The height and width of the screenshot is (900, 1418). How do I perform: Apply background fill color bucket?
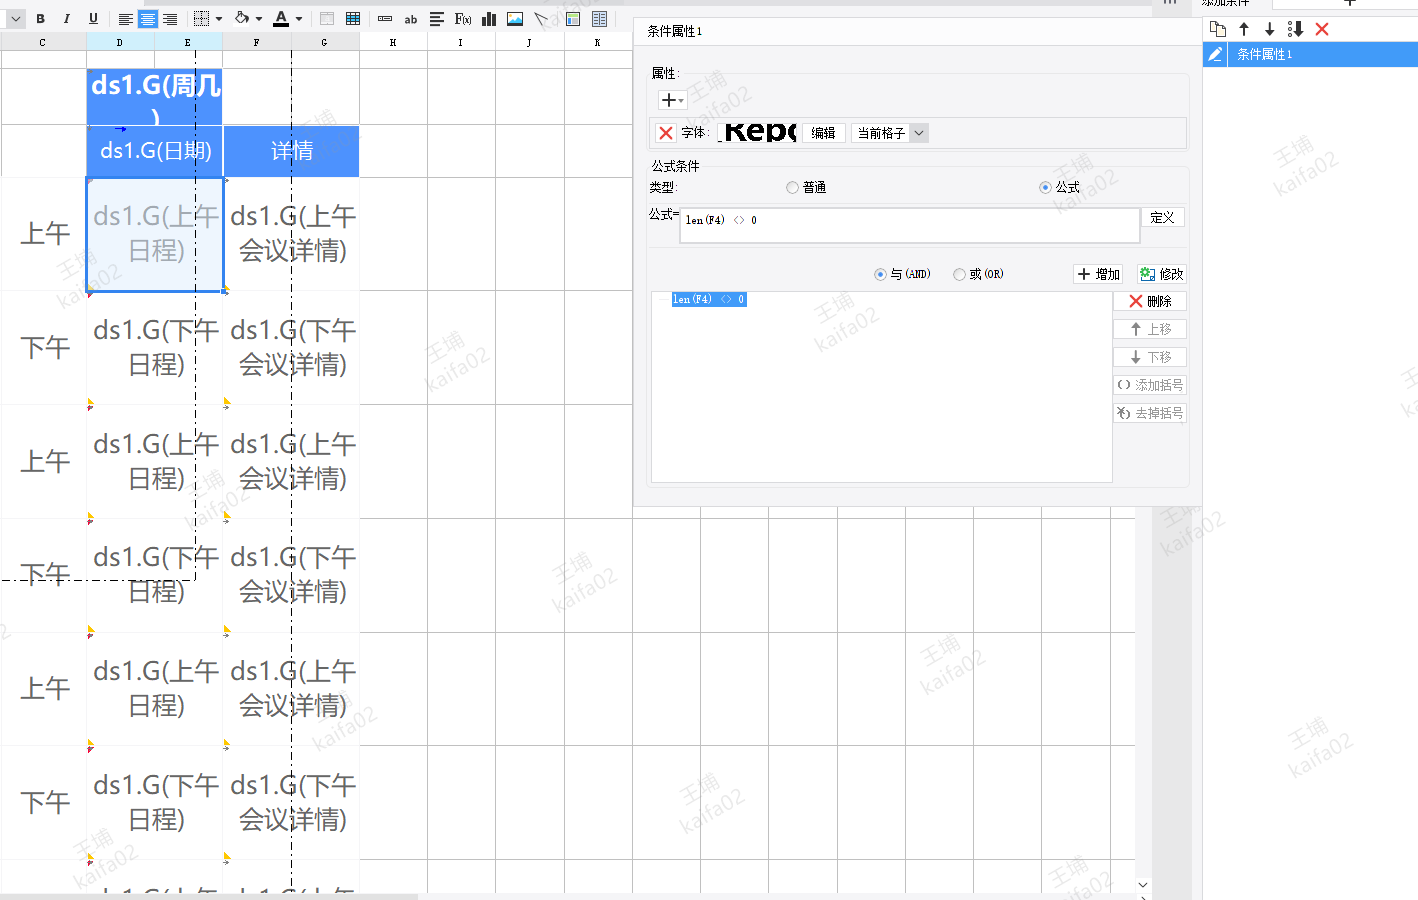pos(242,18)
